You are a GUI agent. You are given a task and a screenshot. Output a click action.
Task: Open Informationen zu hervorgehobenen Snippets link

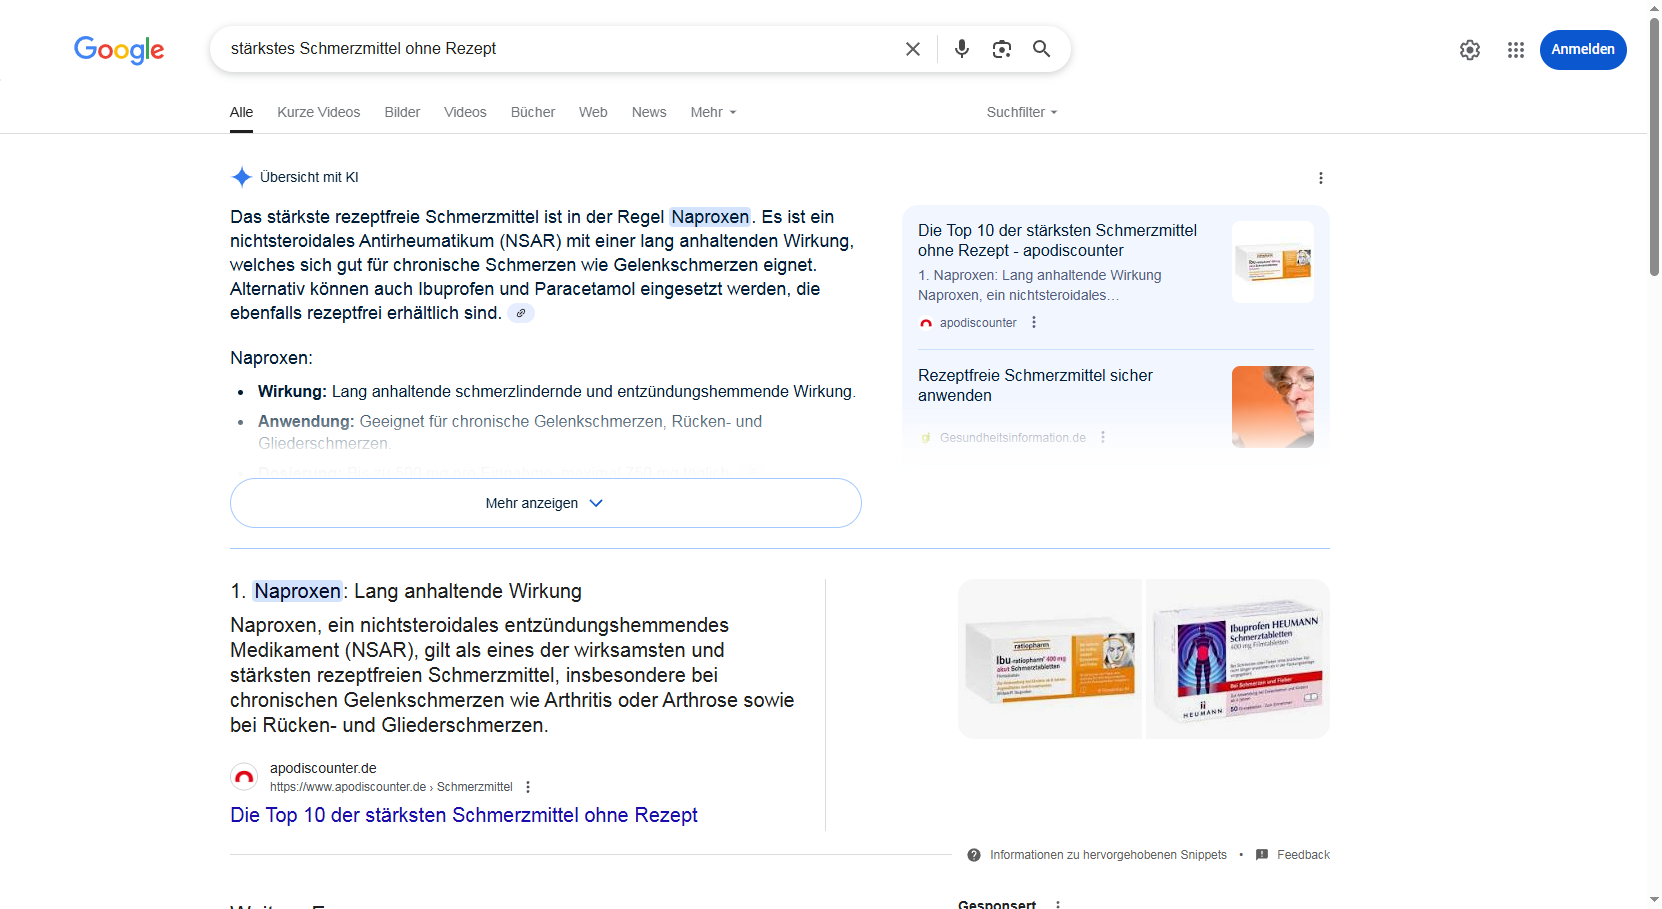[x=1108, y=855]
